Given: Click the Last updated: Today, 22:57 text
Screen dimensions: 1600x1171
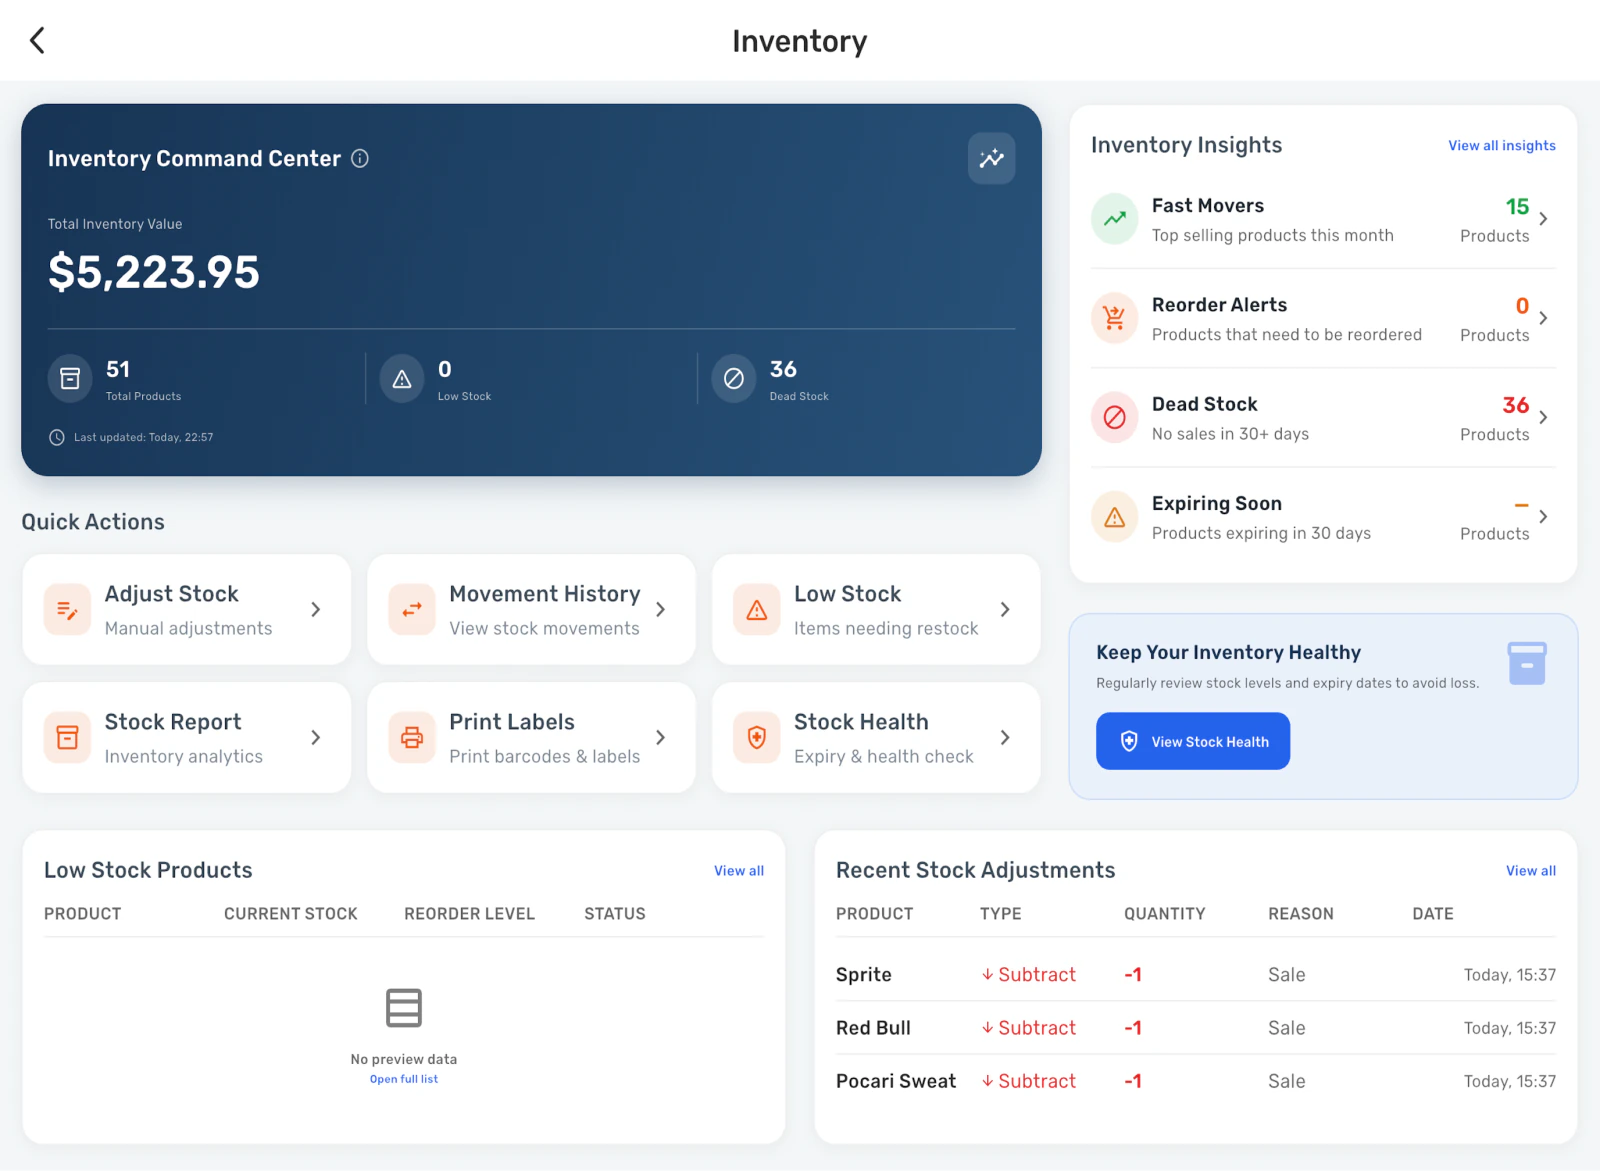Looking at the screenshot, I should (x=143, y=437).
